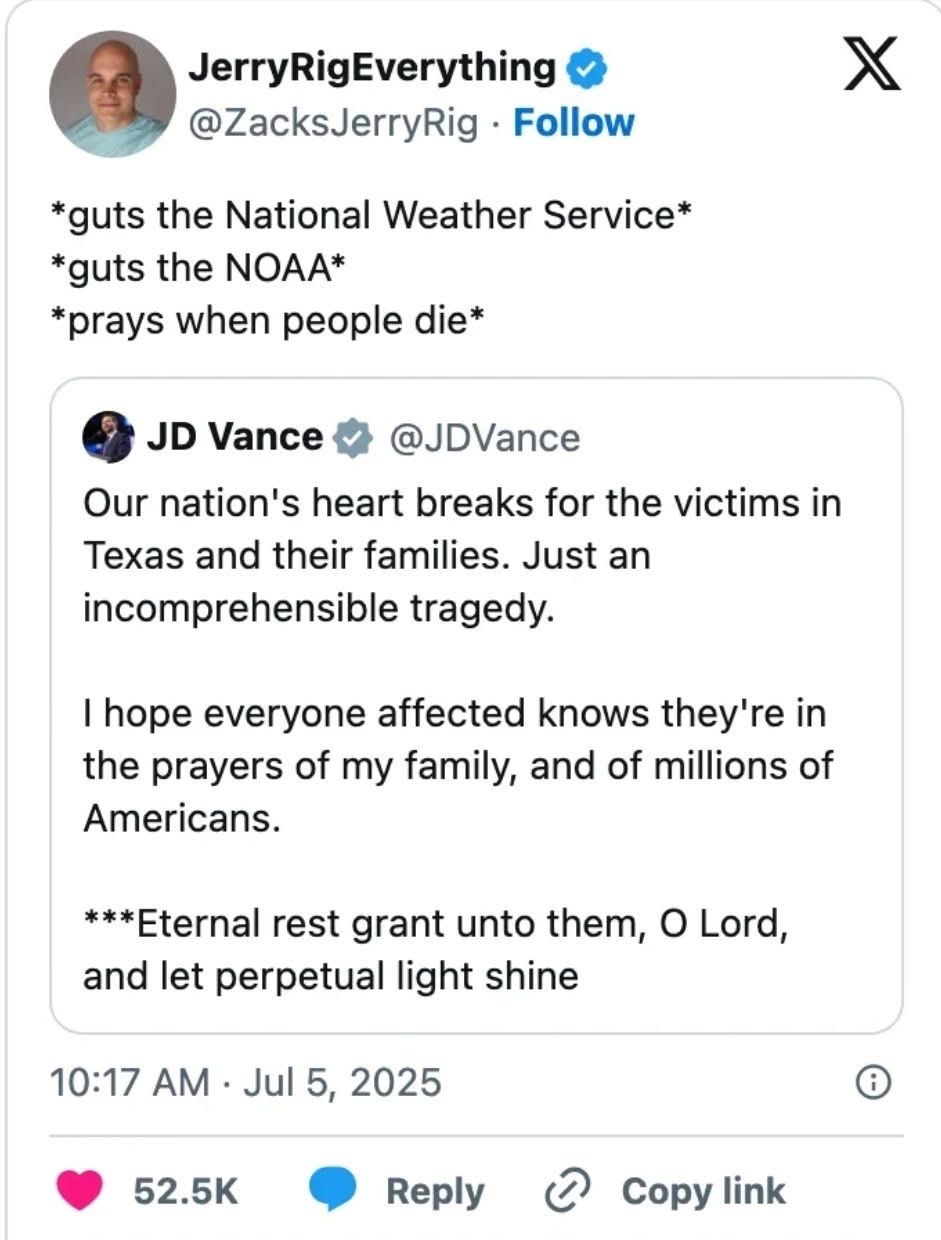
Task: Click the JerryRigEverything display name
Action: coord(371,68)
